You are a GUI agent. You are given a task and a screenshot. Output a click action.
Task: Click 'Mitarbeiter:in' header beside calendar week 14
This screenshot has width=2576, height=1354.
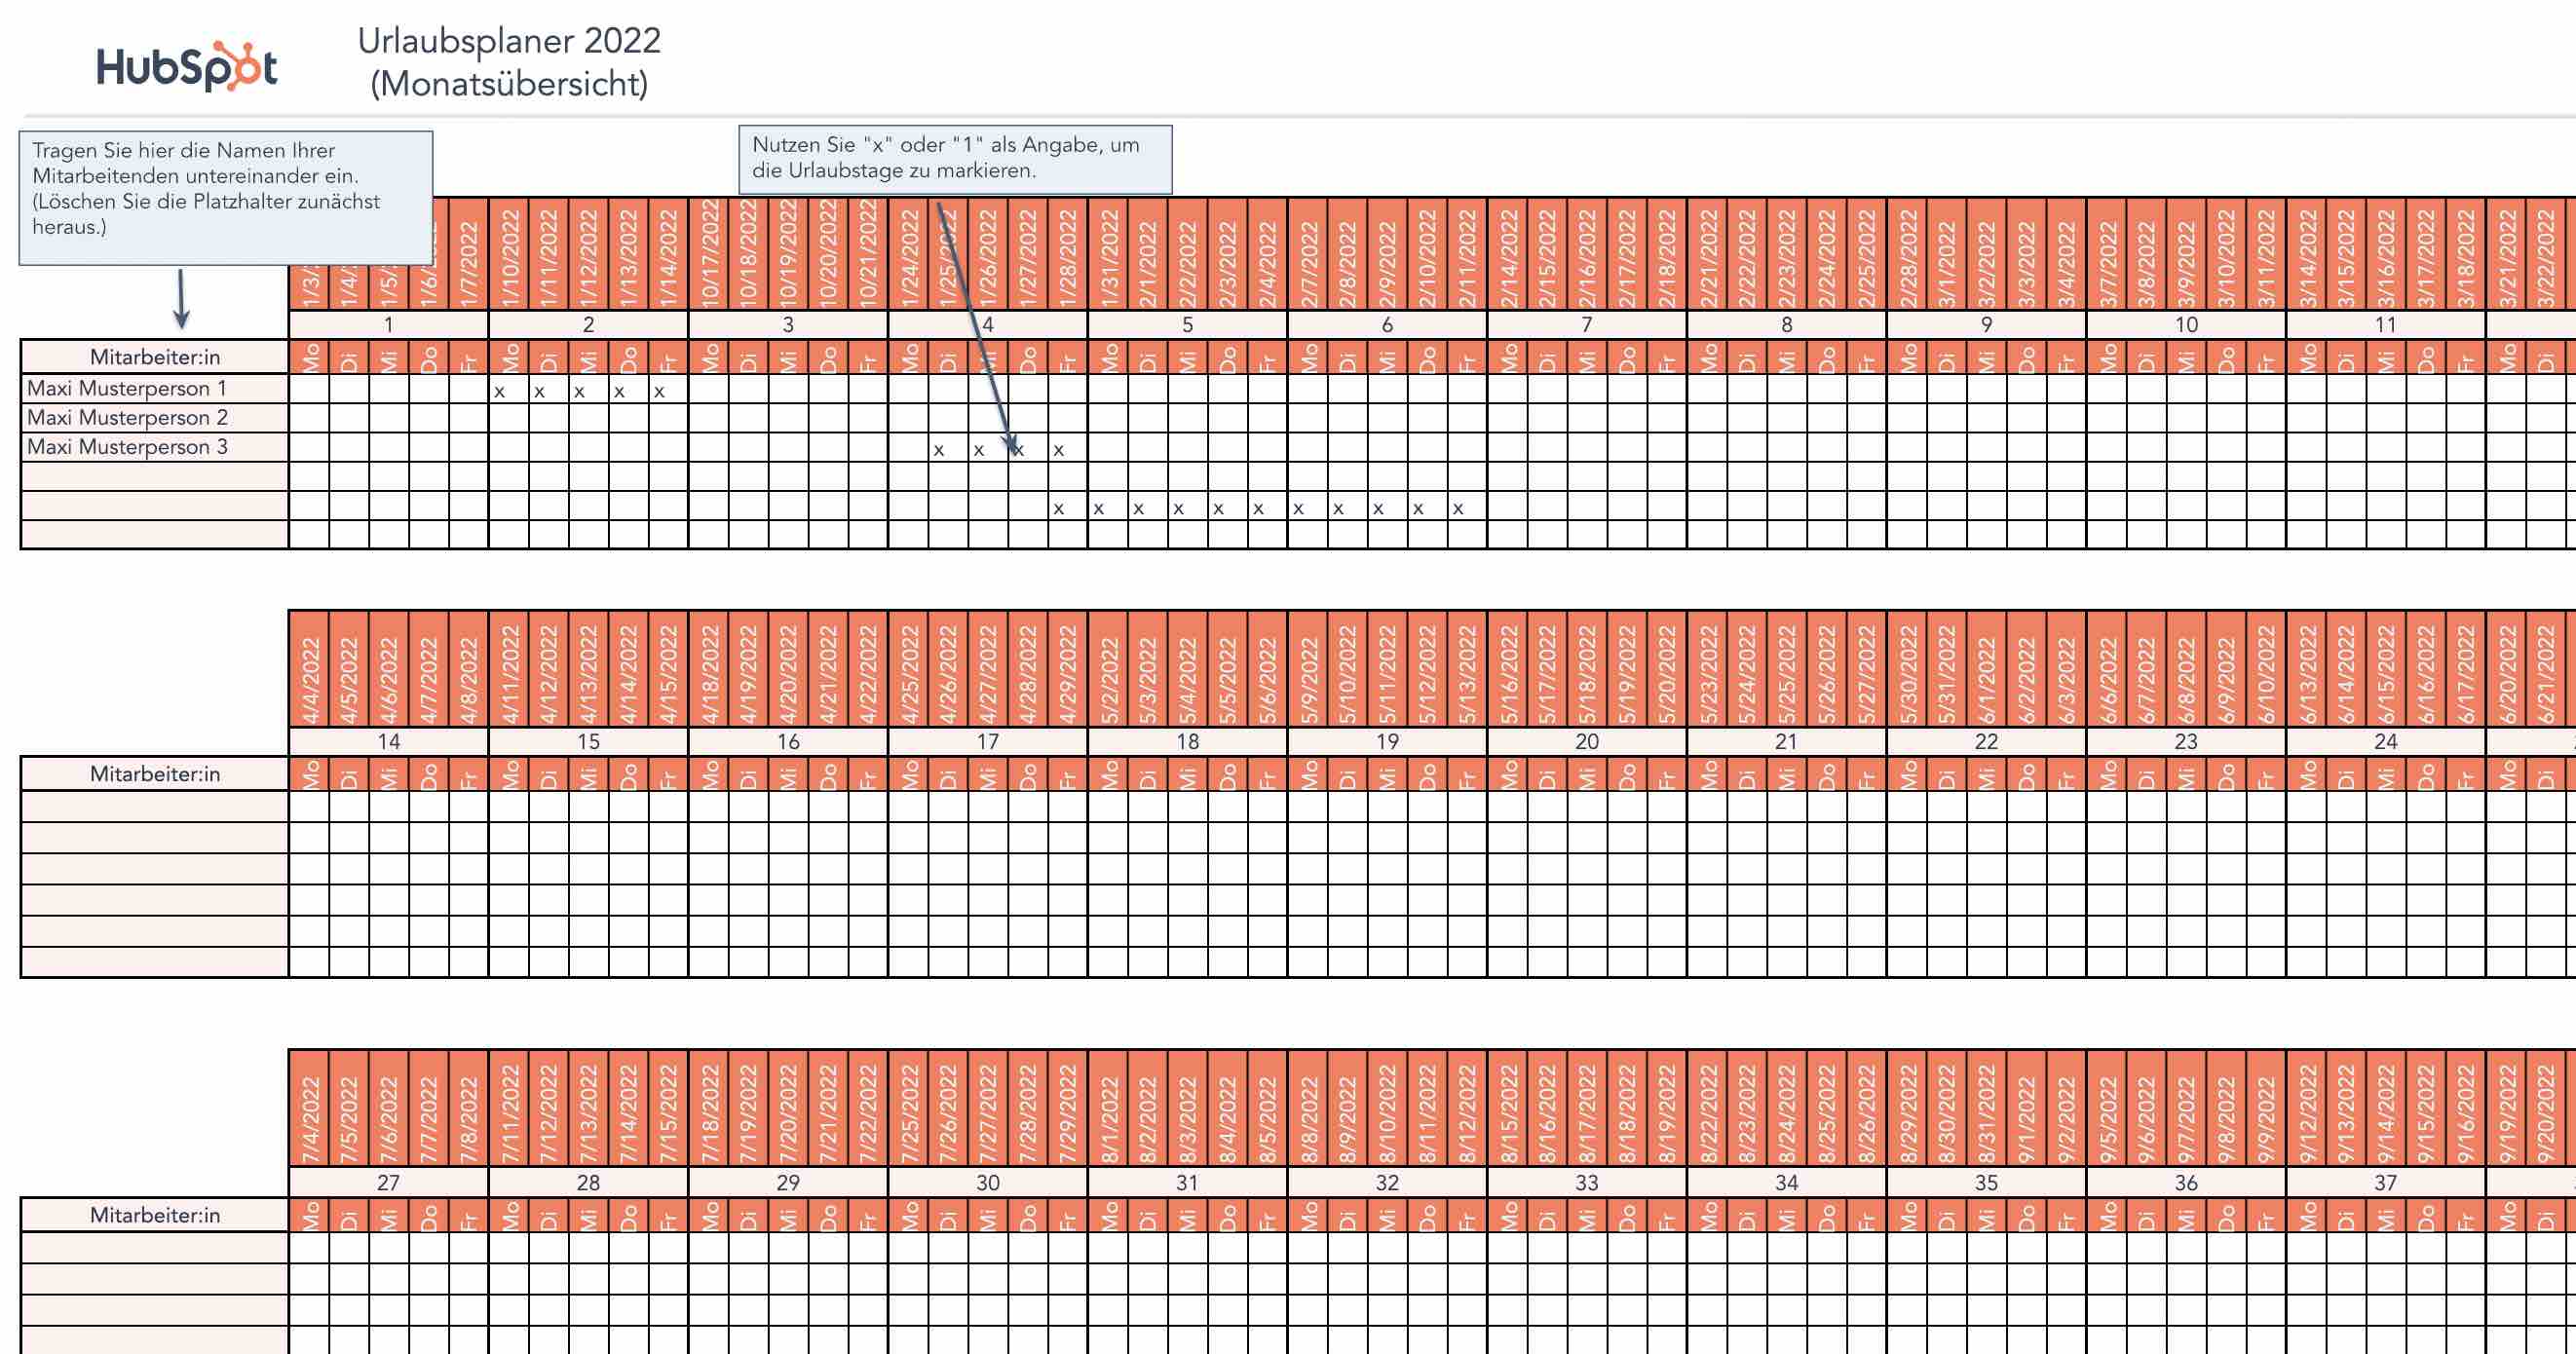point(155,774)
